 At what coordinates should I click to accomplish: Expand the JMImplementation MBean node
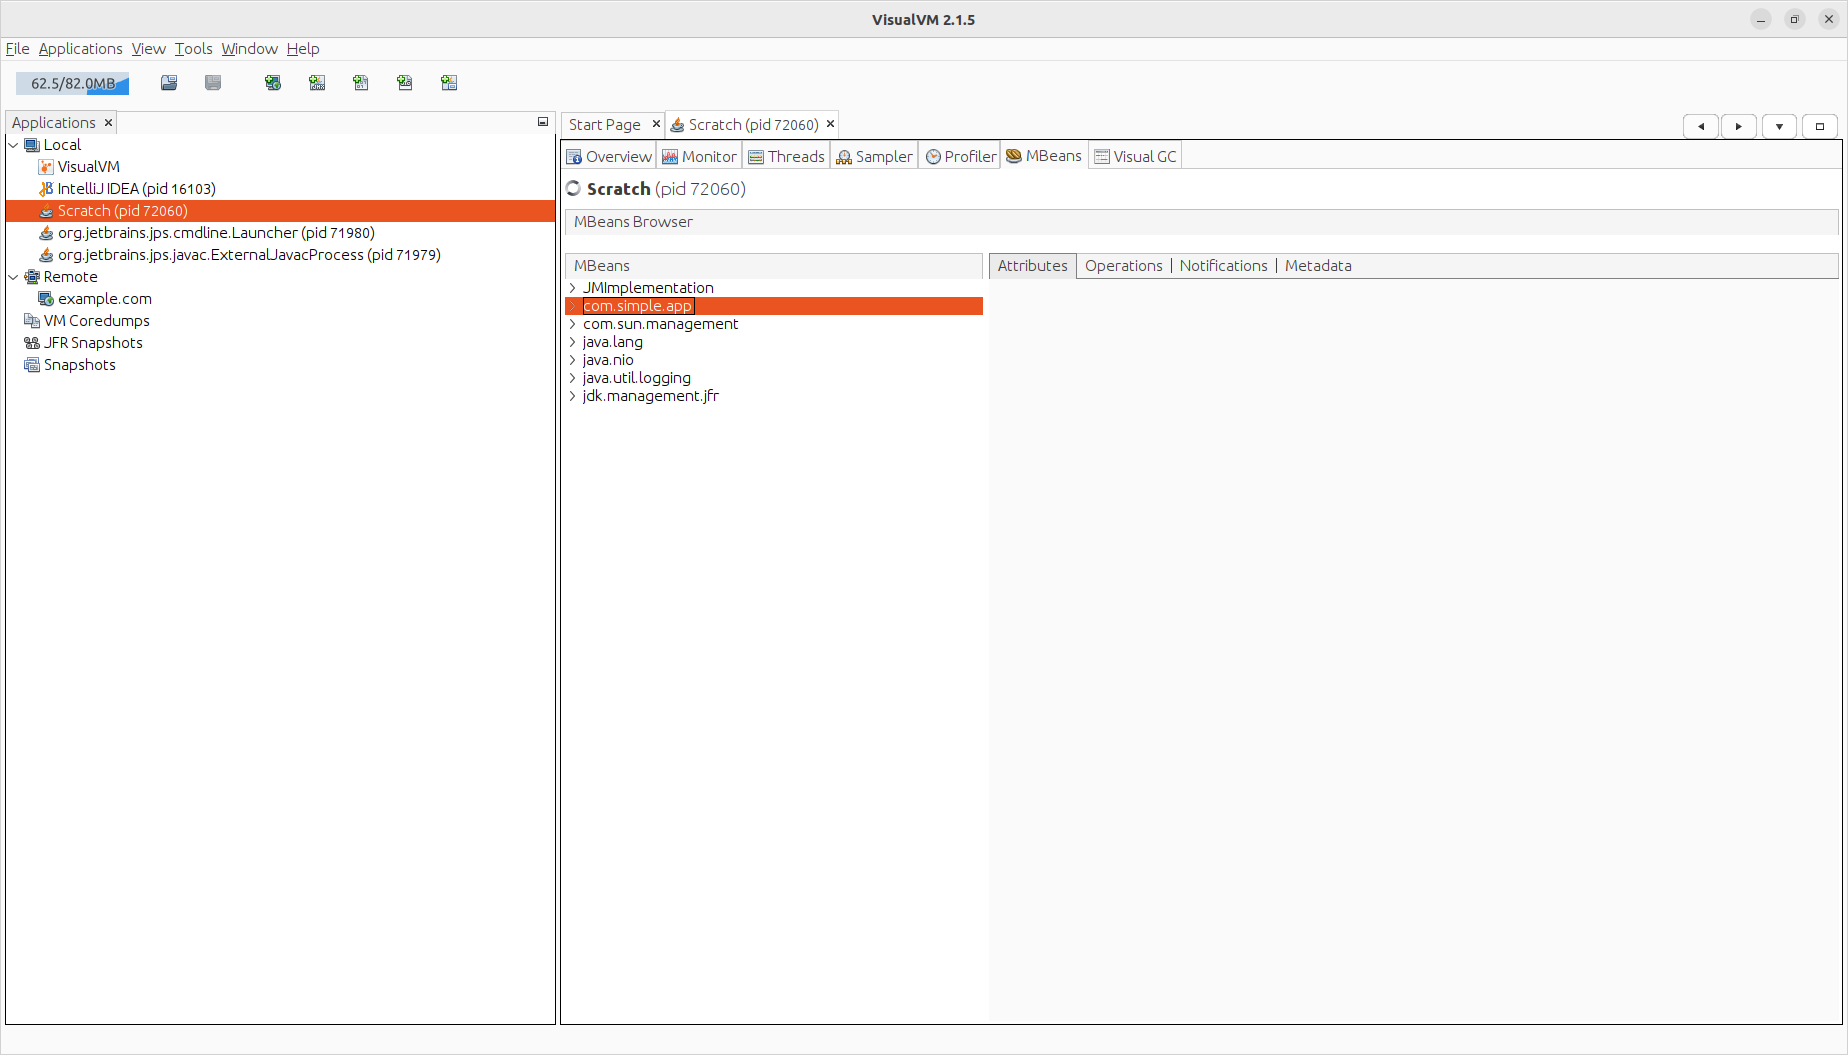pos(572,288)
